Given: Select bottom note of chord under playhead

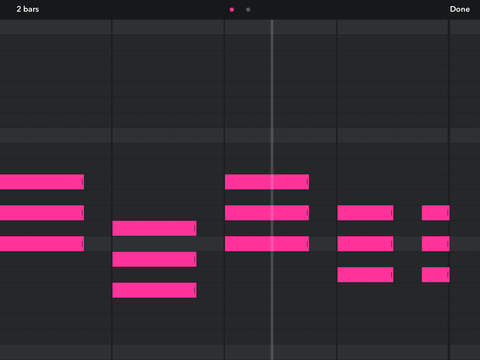Looking at the screenshot, I should pos(267,244).
